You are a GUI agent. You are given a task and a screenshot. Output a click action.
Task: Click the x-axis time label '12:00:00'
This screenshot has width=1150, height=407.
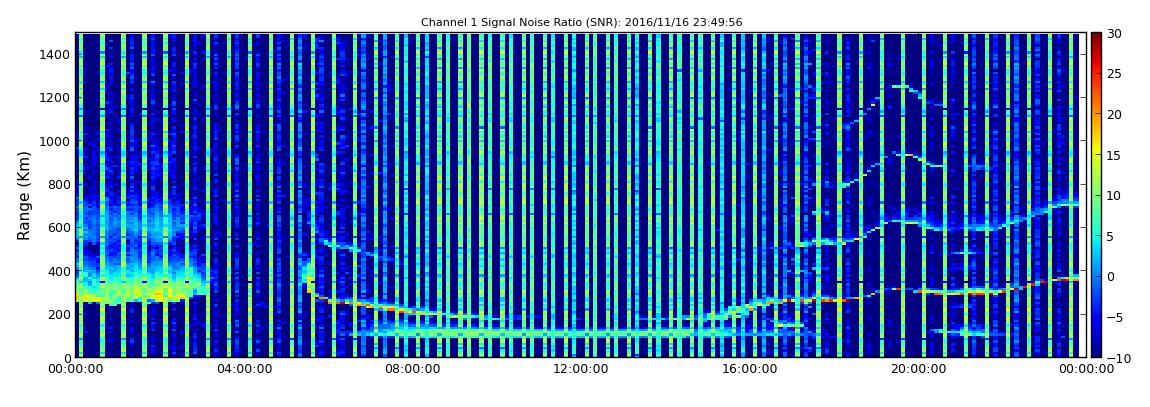580,369
